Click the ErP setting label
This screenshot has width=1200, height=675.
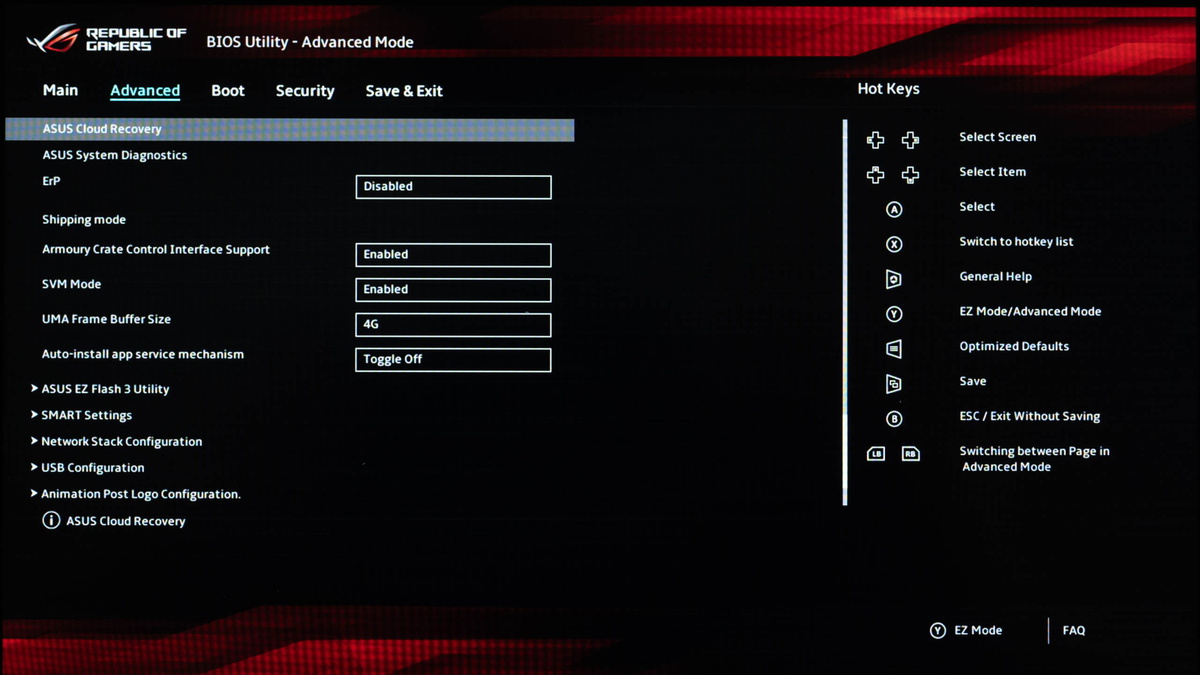[51, 181]
